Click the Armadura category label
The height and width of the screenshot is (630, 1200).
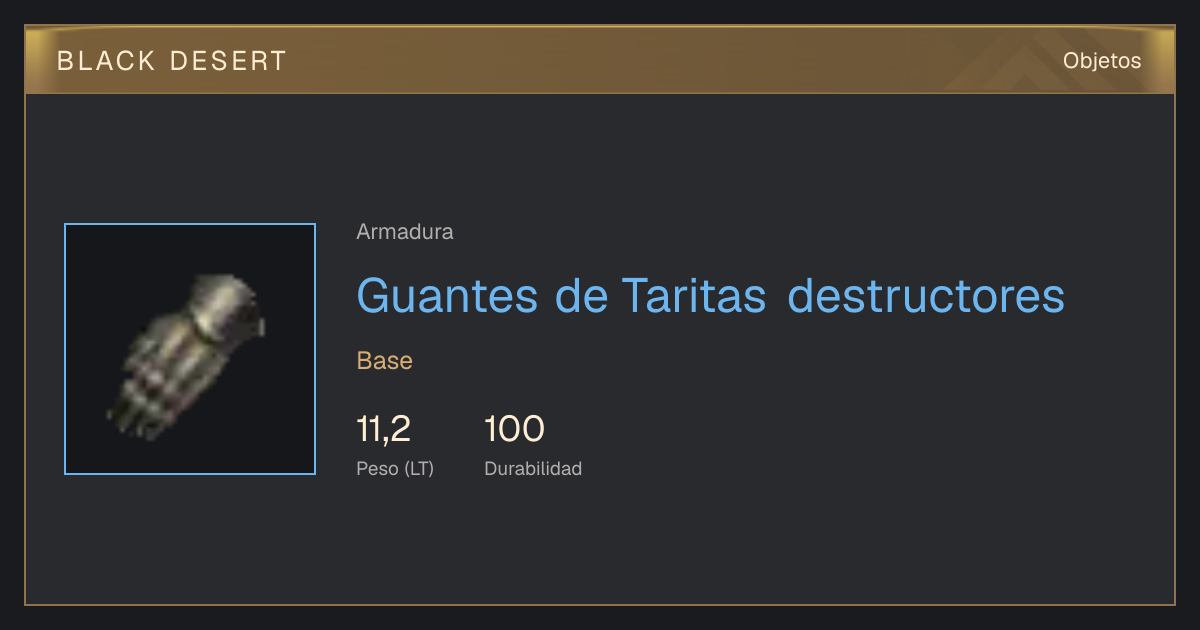tap(405, 232)
